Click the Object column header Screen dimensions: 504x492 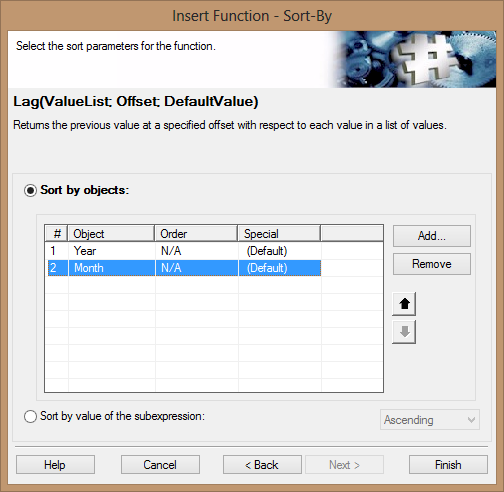point(111,234)
